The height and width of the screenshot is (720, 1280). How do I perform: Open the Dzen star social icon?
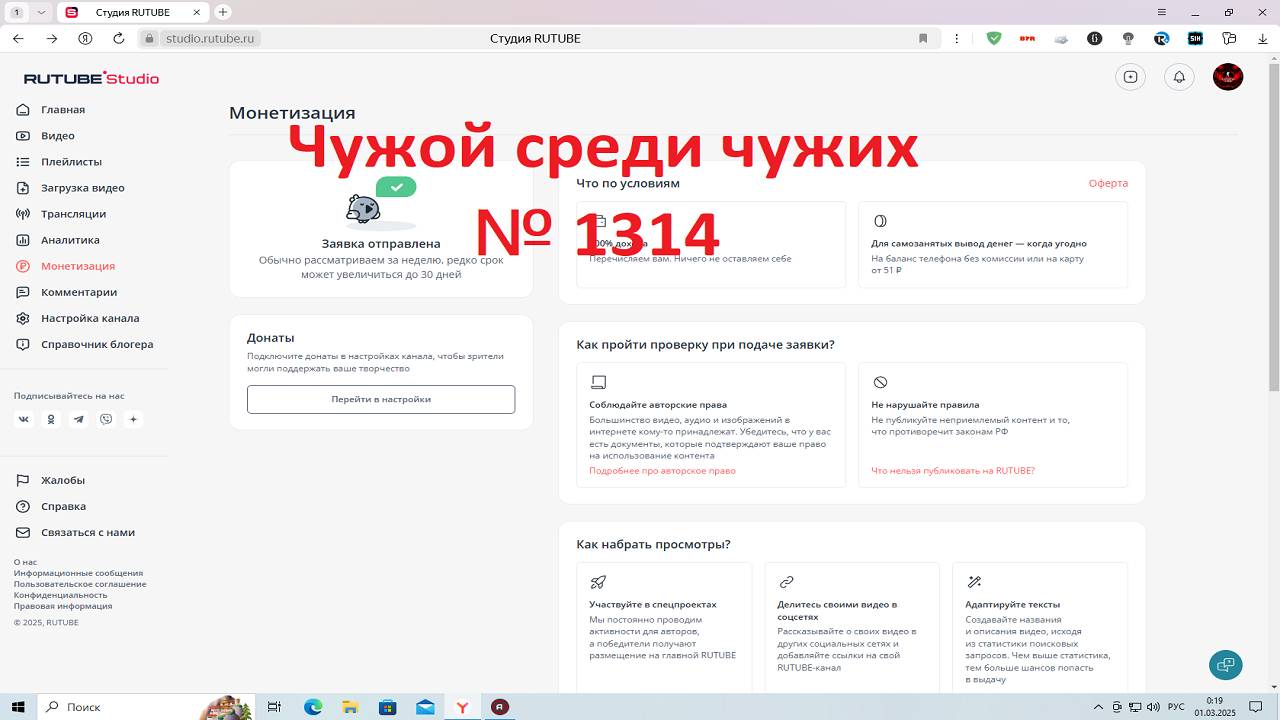134,419
